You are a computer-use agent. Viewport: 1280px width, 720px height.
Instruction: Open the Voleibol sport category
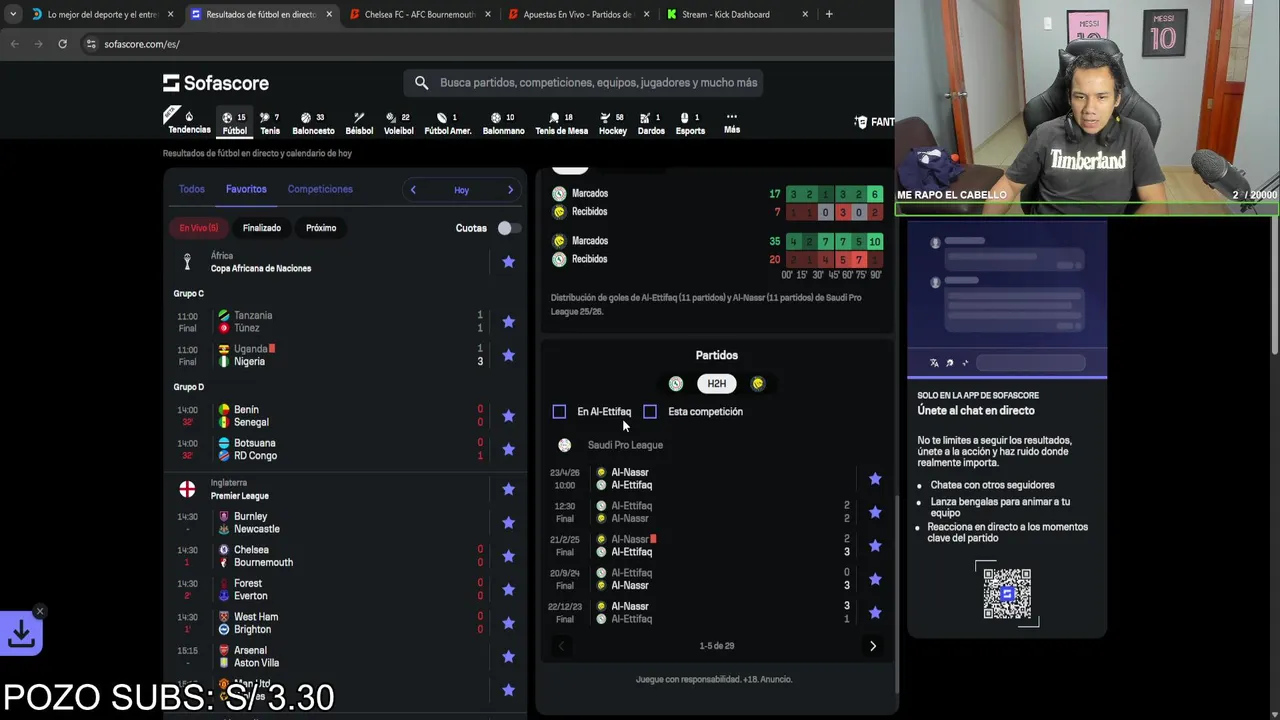398,123
